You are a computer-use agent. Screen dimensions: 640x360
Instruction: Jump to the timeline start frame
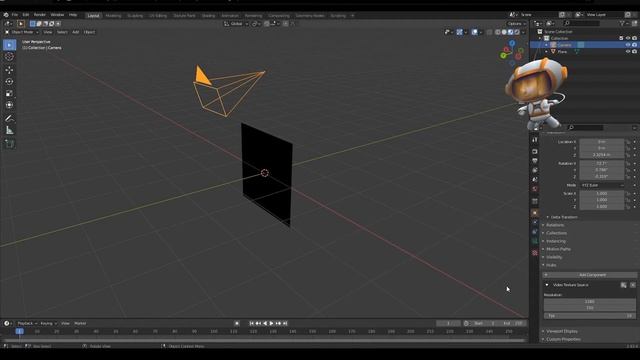(x=251, y=323)
